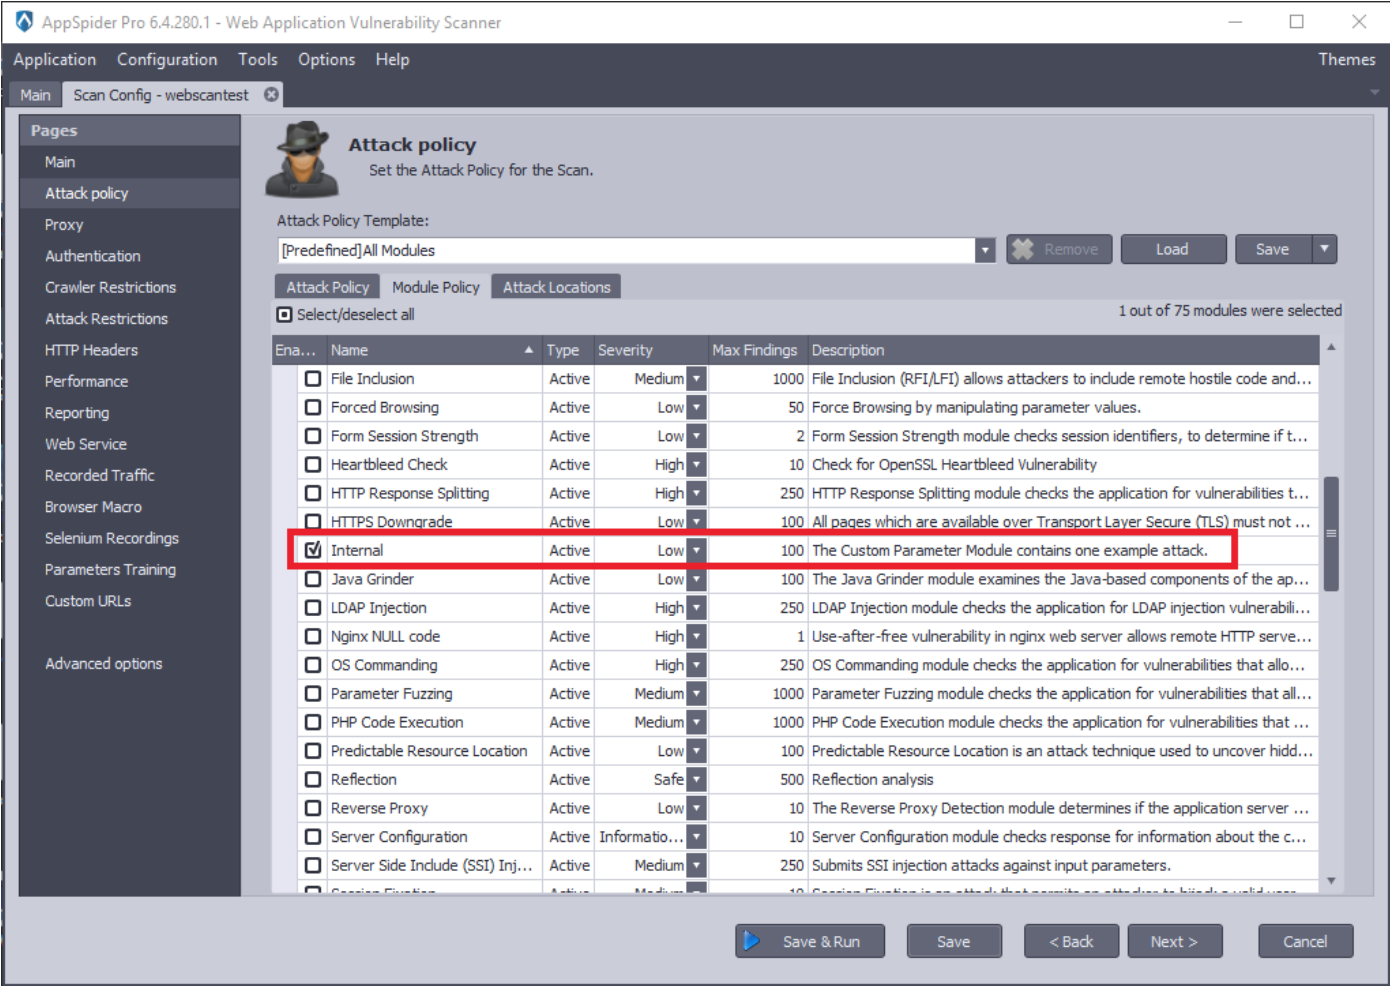Click the Load template button
Screen dimensions: 1390x986
click(x=1173, y=249)
